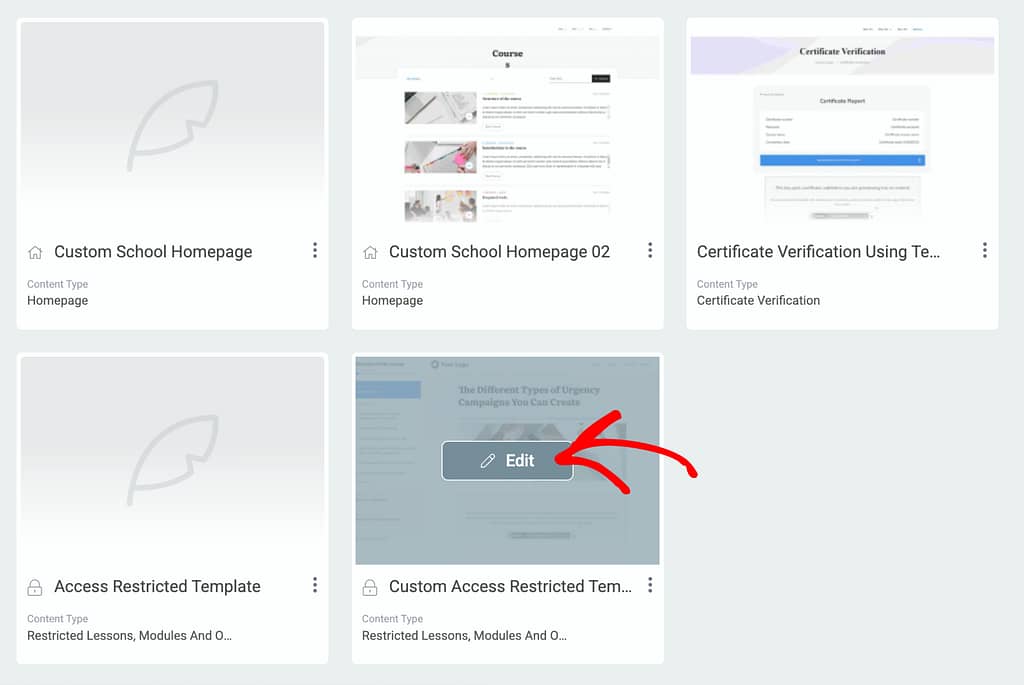Click the 'Certificate Verification' content type value

click(758, 300)
